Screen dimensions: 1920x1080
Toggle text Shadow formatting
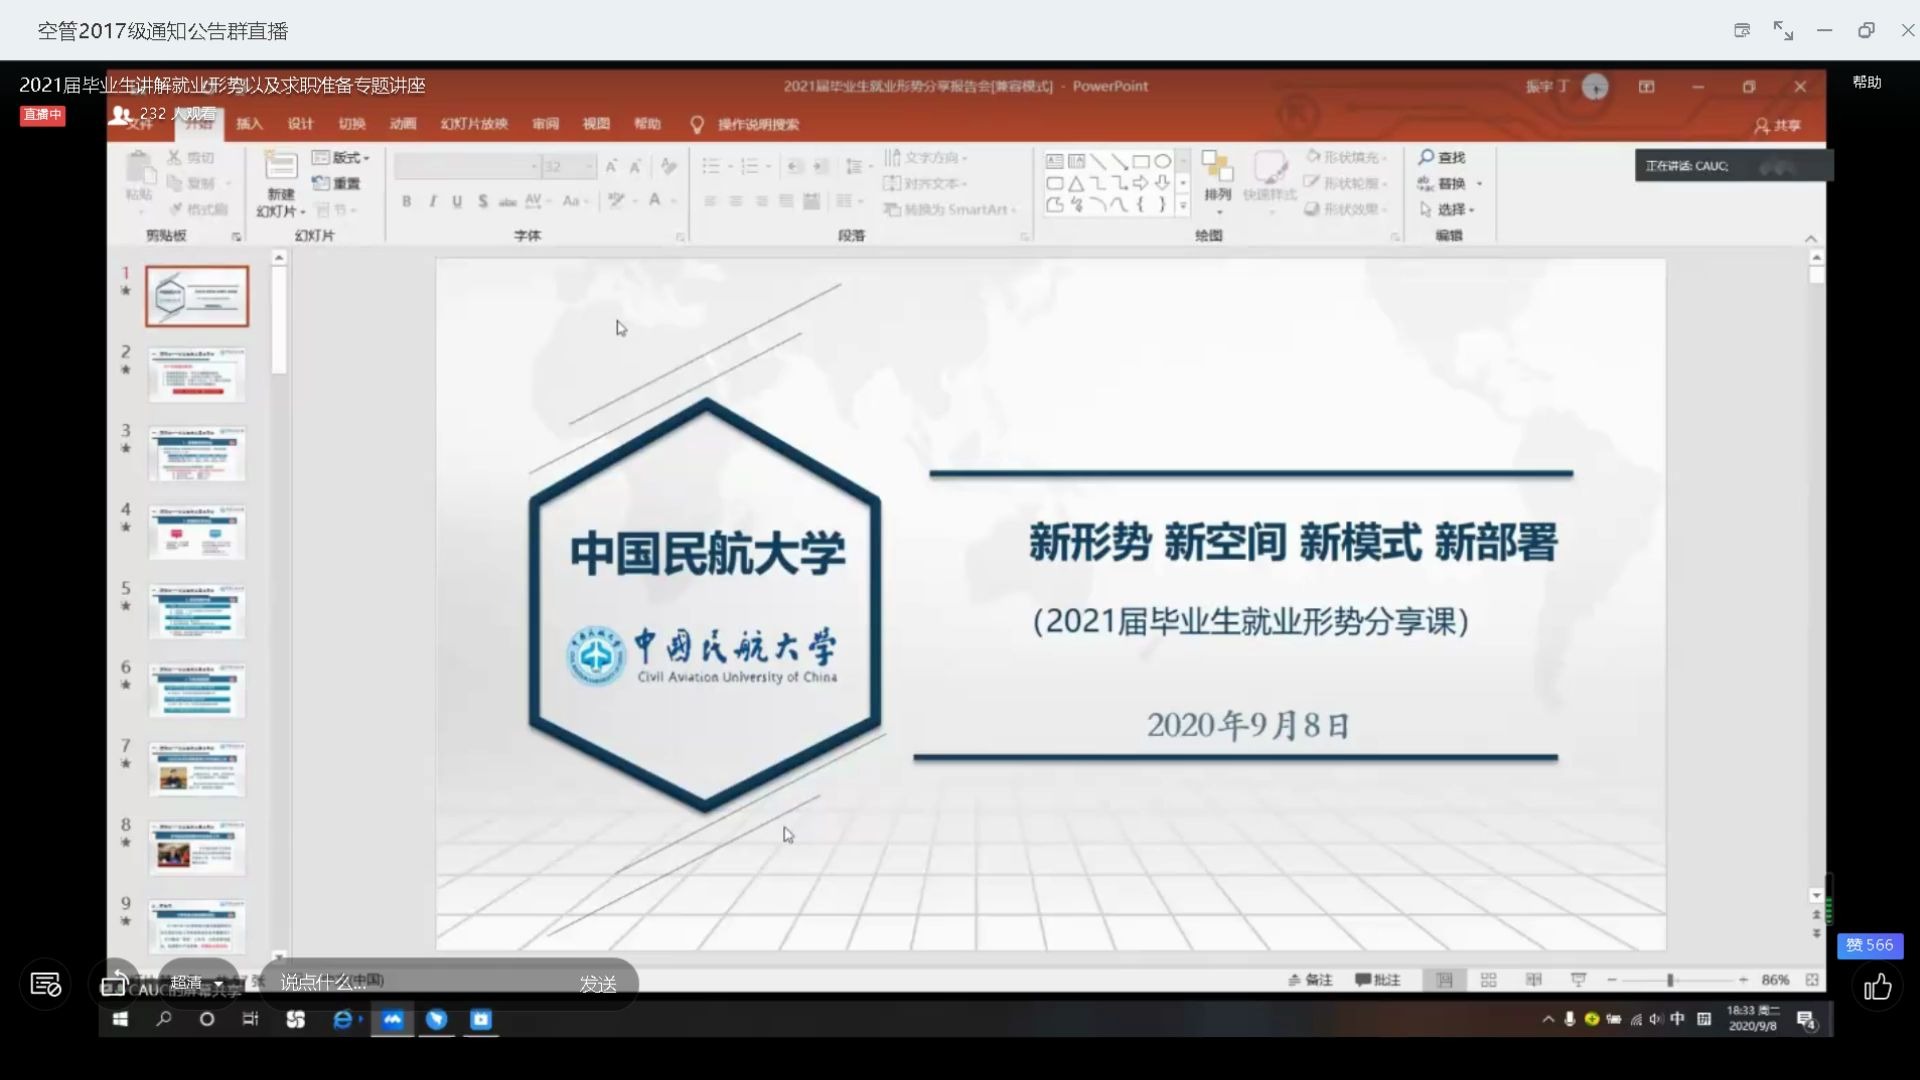tap(483, 201)
